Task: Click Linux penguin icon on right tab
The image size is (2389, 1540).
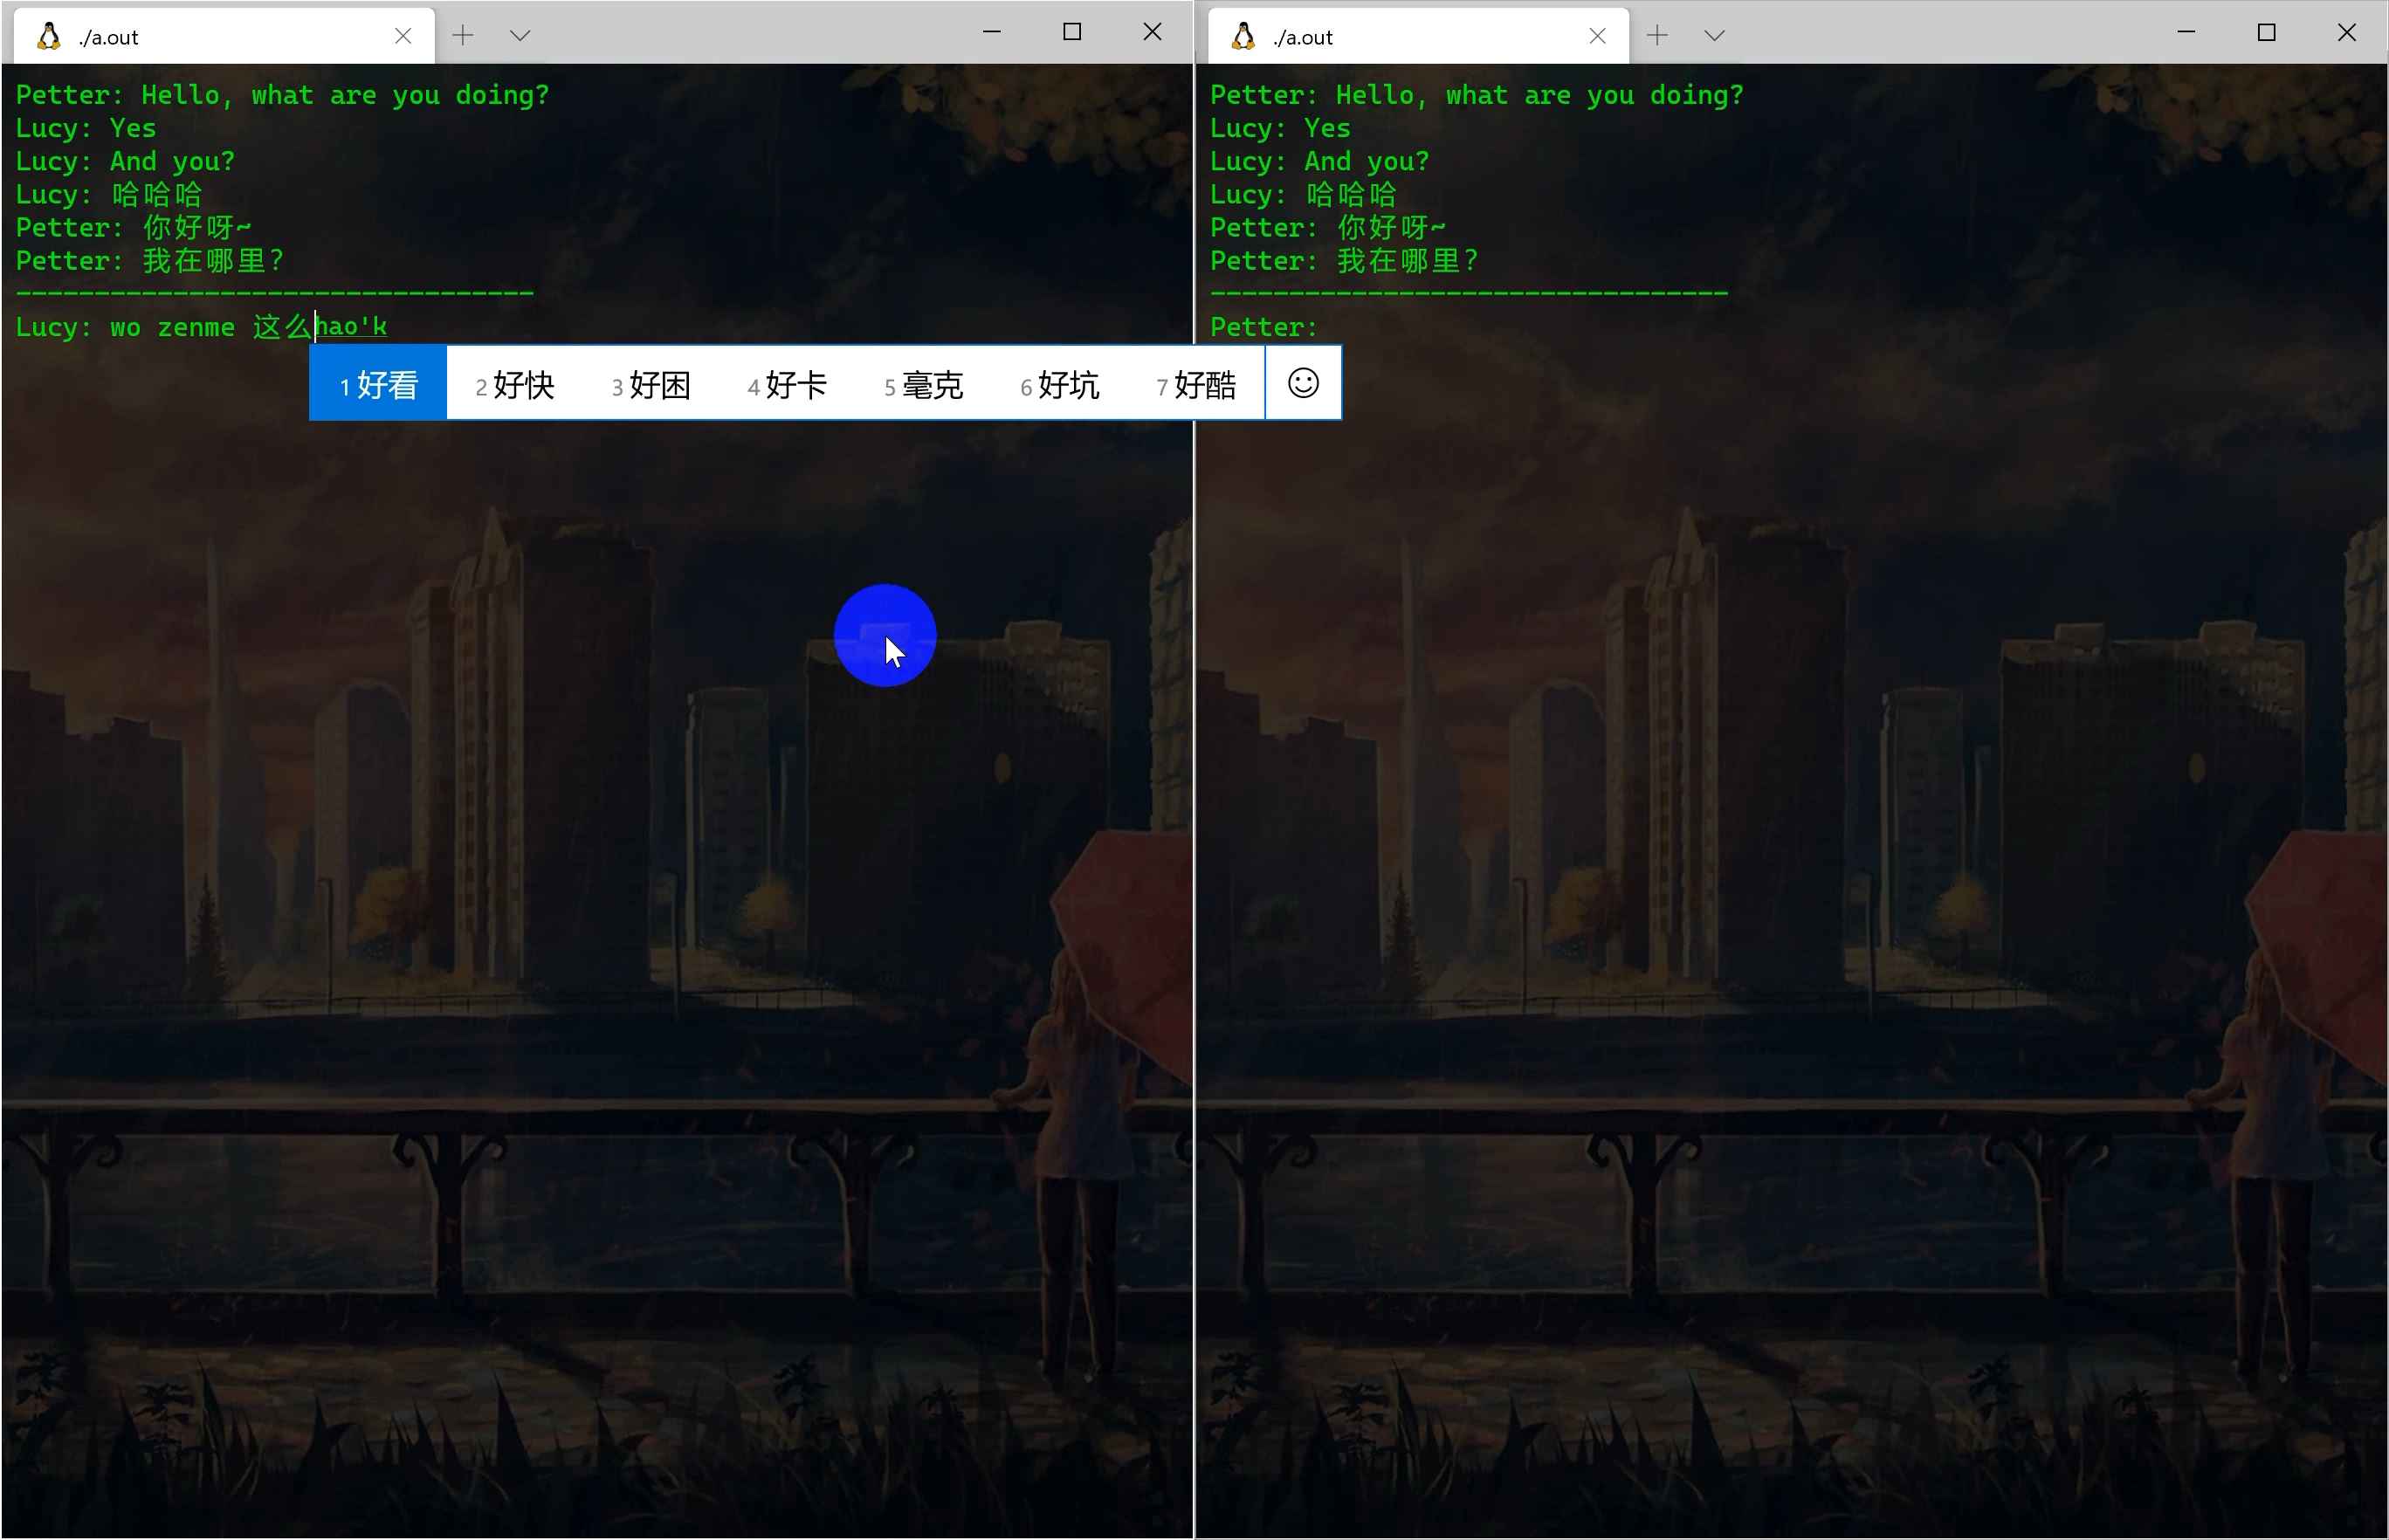Action: [x=1243, y=37]
